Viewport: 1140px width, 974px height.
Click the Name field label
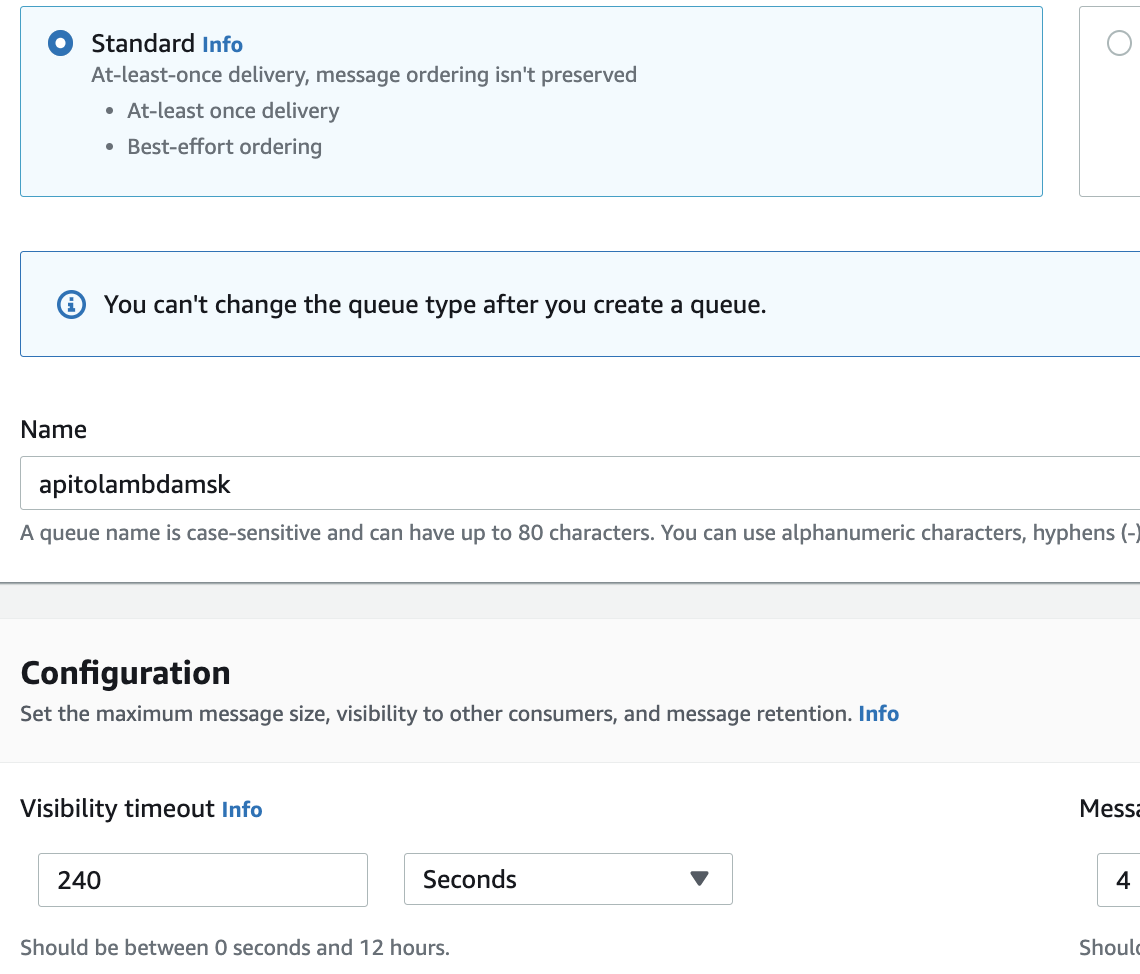pyautogui.click(x=53, y=430)
